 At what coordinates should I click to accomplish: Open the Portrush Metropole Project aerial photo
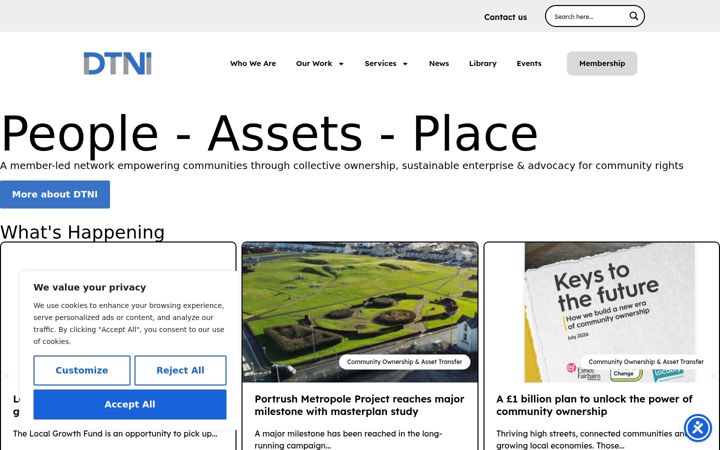coord(360,312)
